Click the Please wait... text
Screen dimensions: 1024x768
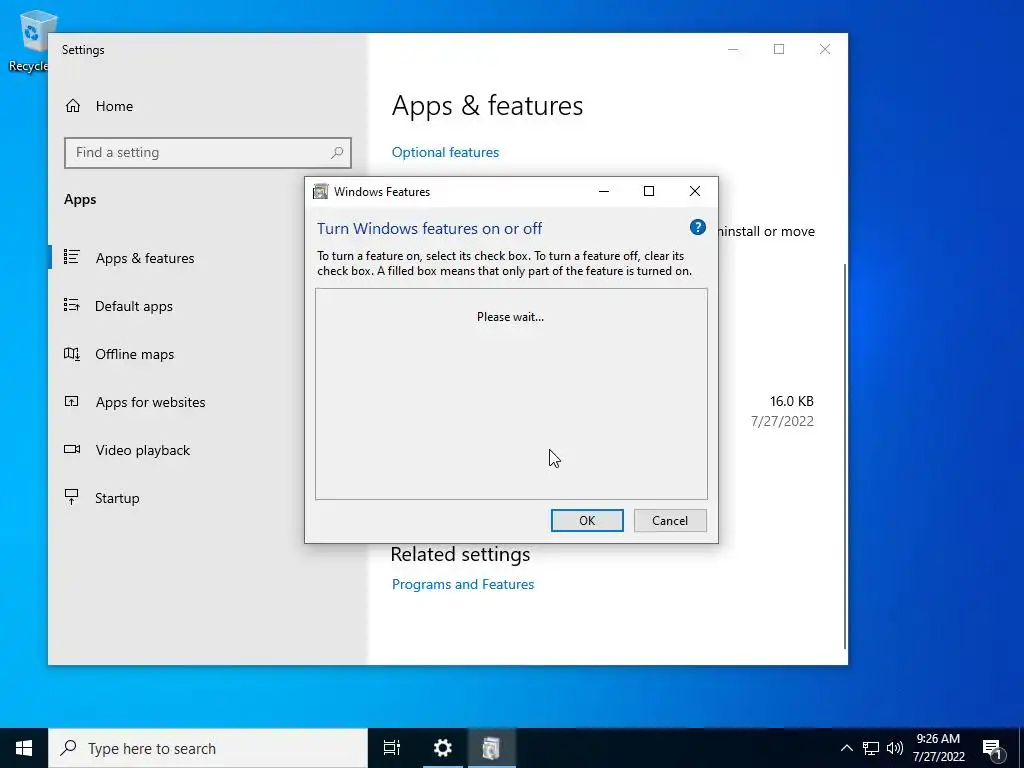click(510, 317)
